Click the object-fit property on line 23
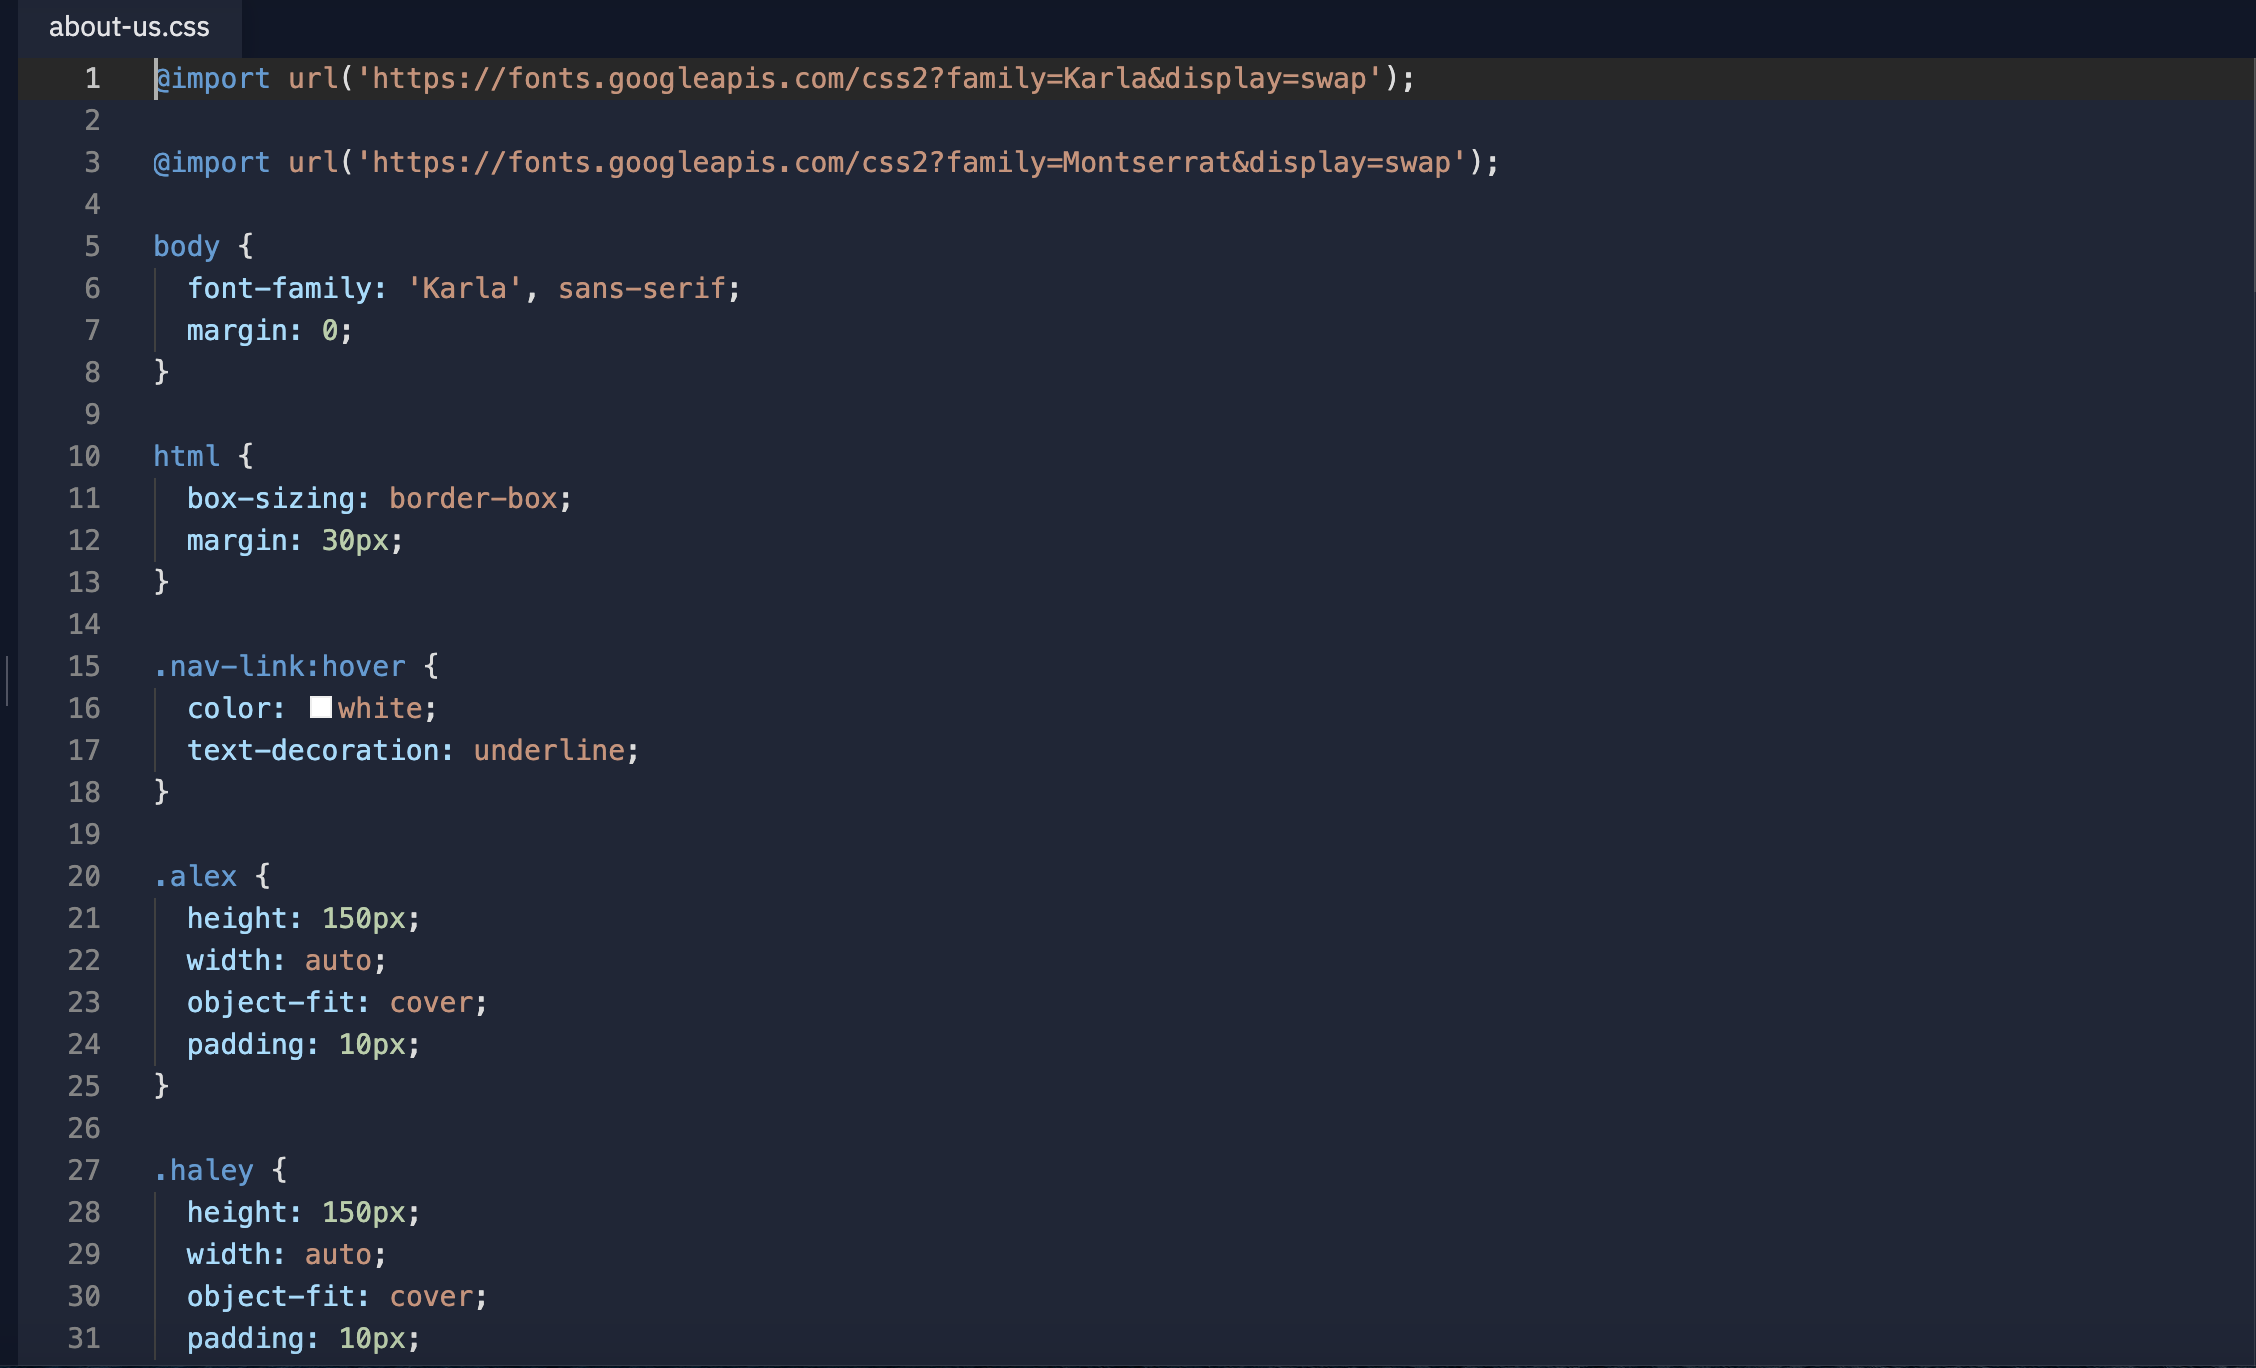Viewport: 2256px width, 1368px height. pos(271,1002)
